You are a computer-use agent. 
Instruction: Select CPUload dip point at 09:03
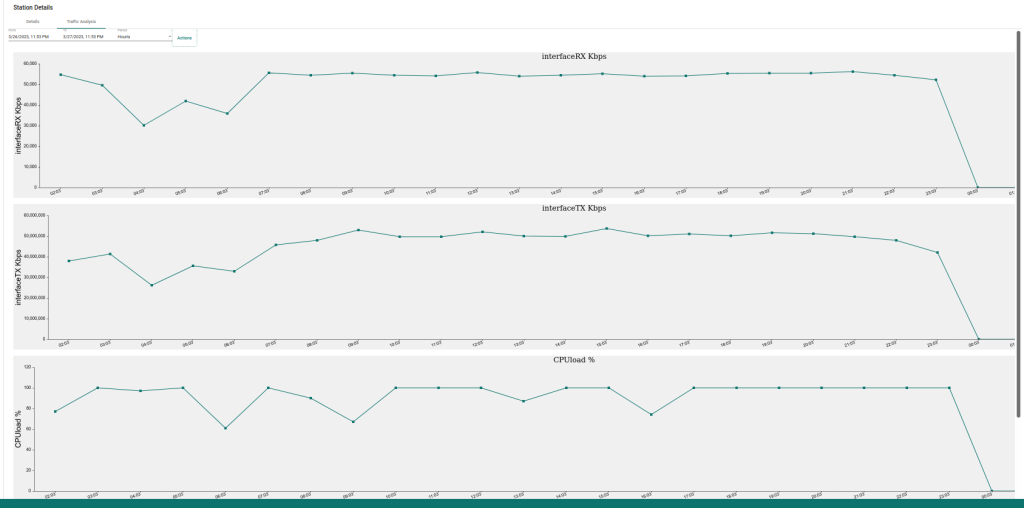353,422
